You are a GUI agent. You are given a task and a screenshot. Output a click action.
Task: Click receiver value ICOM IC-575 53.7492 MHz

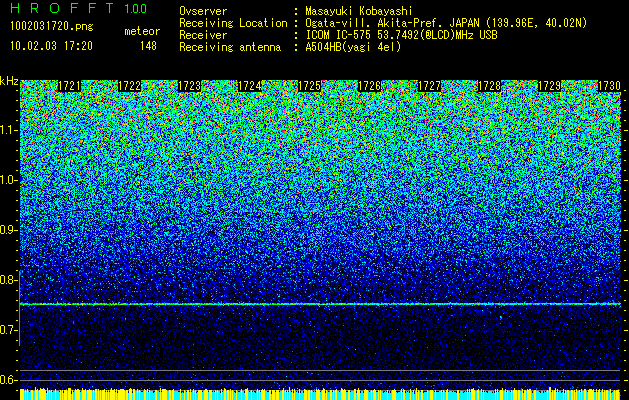pos(401,35)
